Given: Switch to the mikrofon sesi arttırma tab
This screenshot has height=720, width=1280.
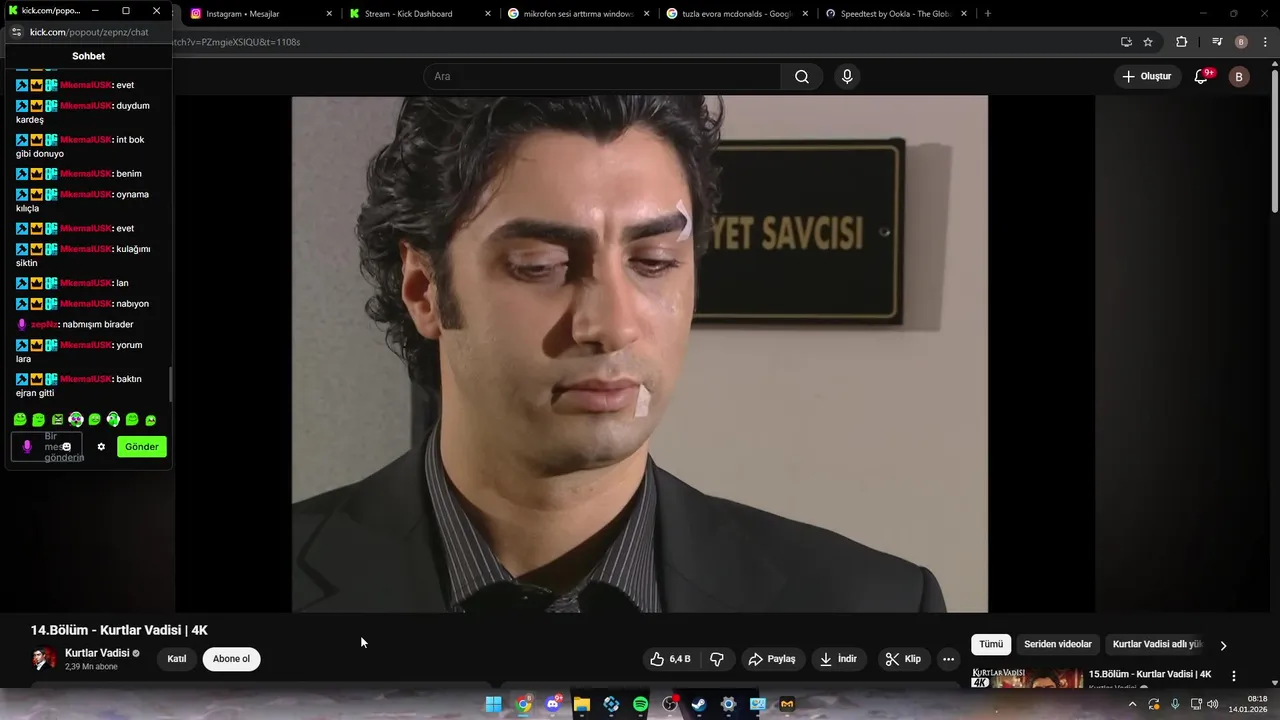Looking at the screenshot, I should pos(578,14).
